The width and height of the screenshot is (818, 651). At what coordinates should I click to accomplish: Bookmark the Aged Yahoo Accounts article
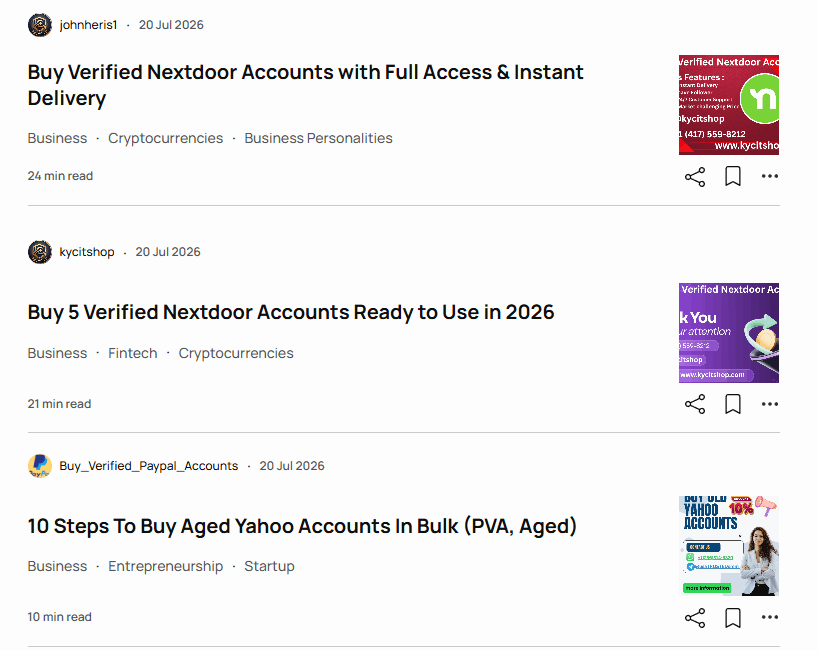(733, 618)
